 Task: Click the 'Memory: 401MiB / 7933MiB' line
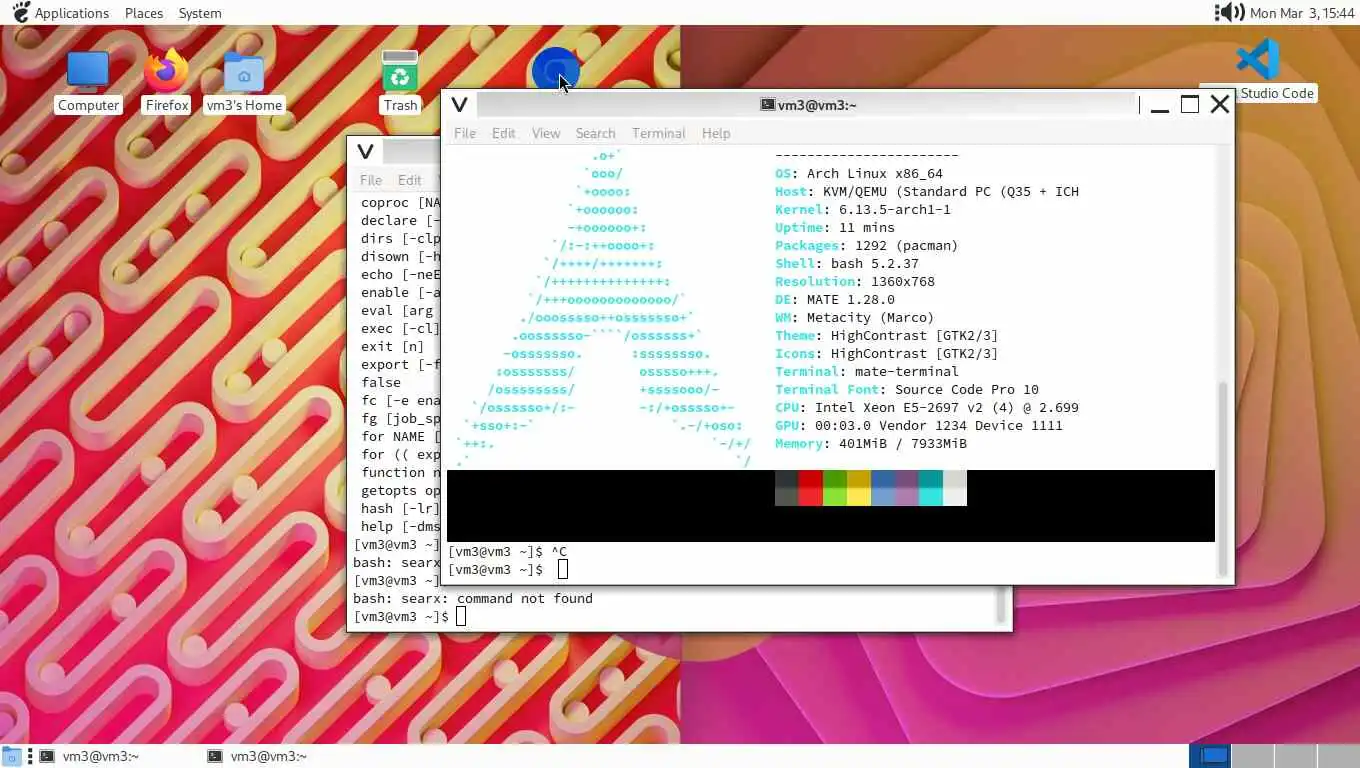(871, 443)
